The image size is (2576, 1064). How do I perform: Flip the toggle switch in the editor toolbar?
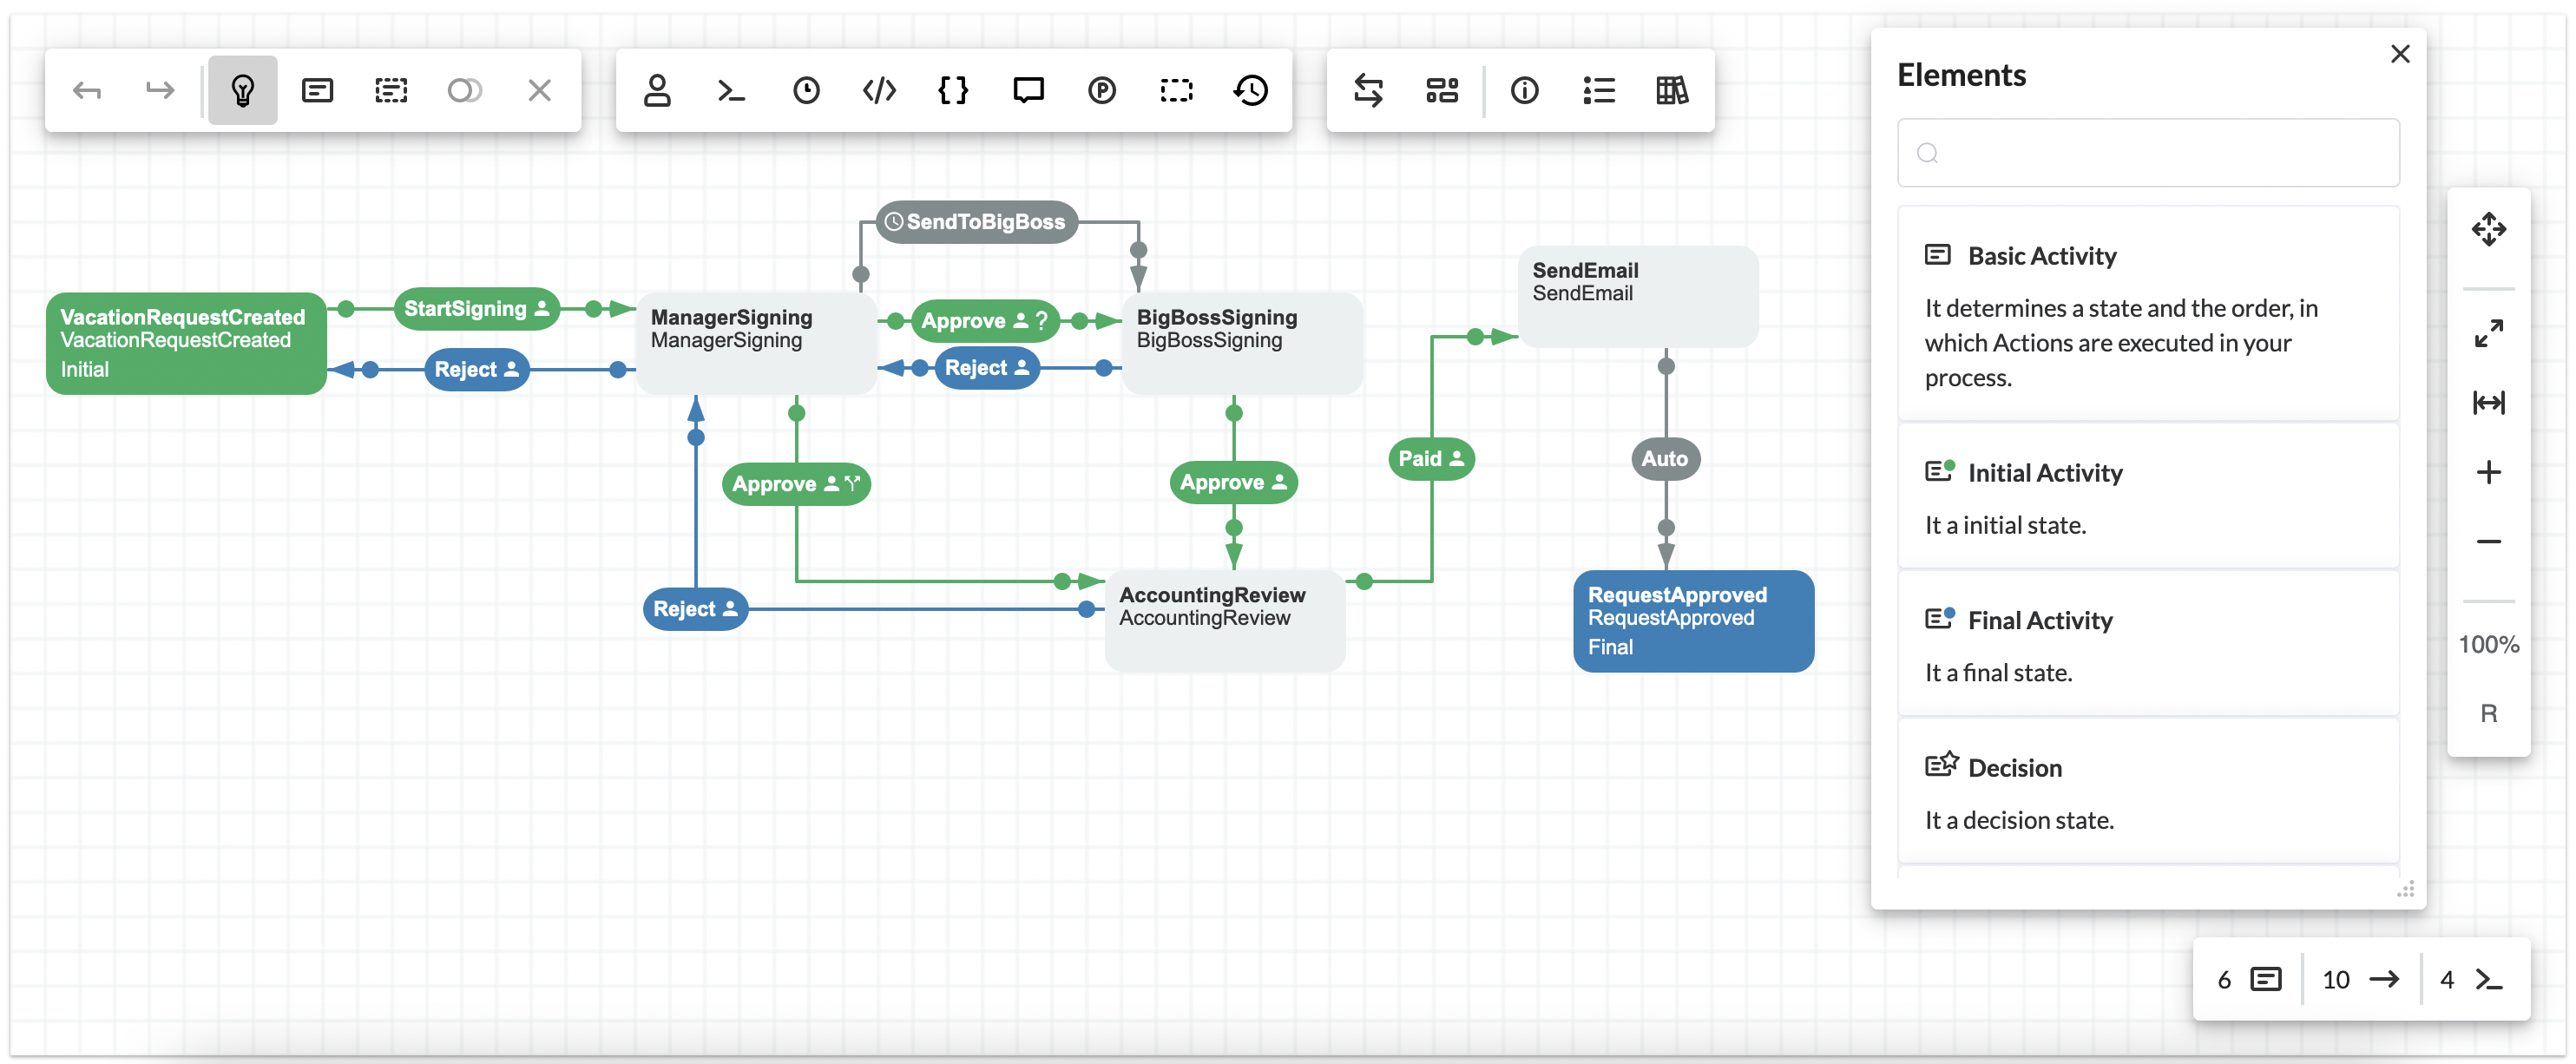click(x=465, y=90)
